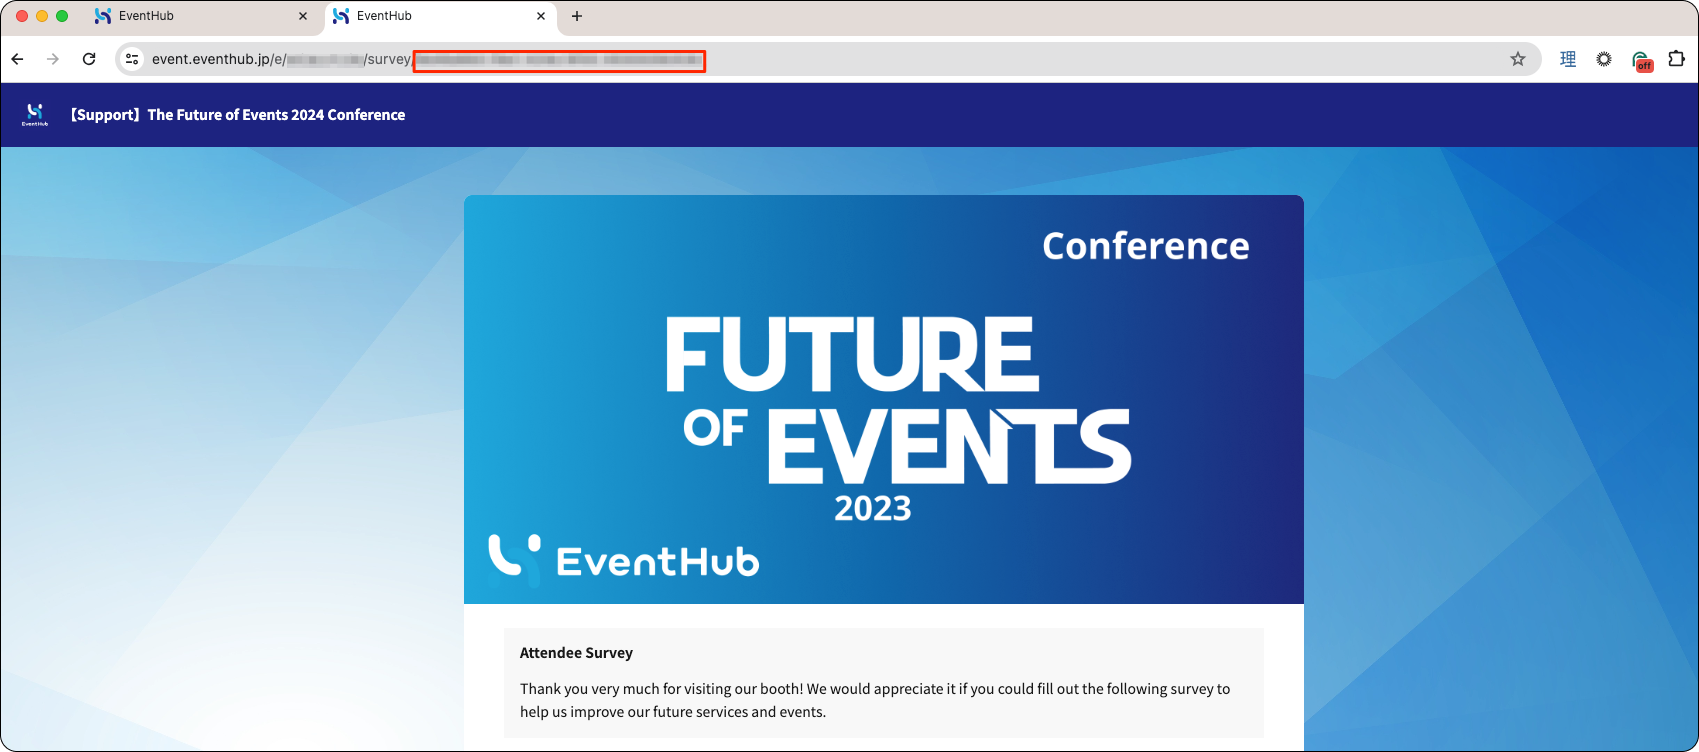Click the gear-shaped extension icon
The height and width of the screenshot is (752, 1699).
click(x=1604, y=59)
